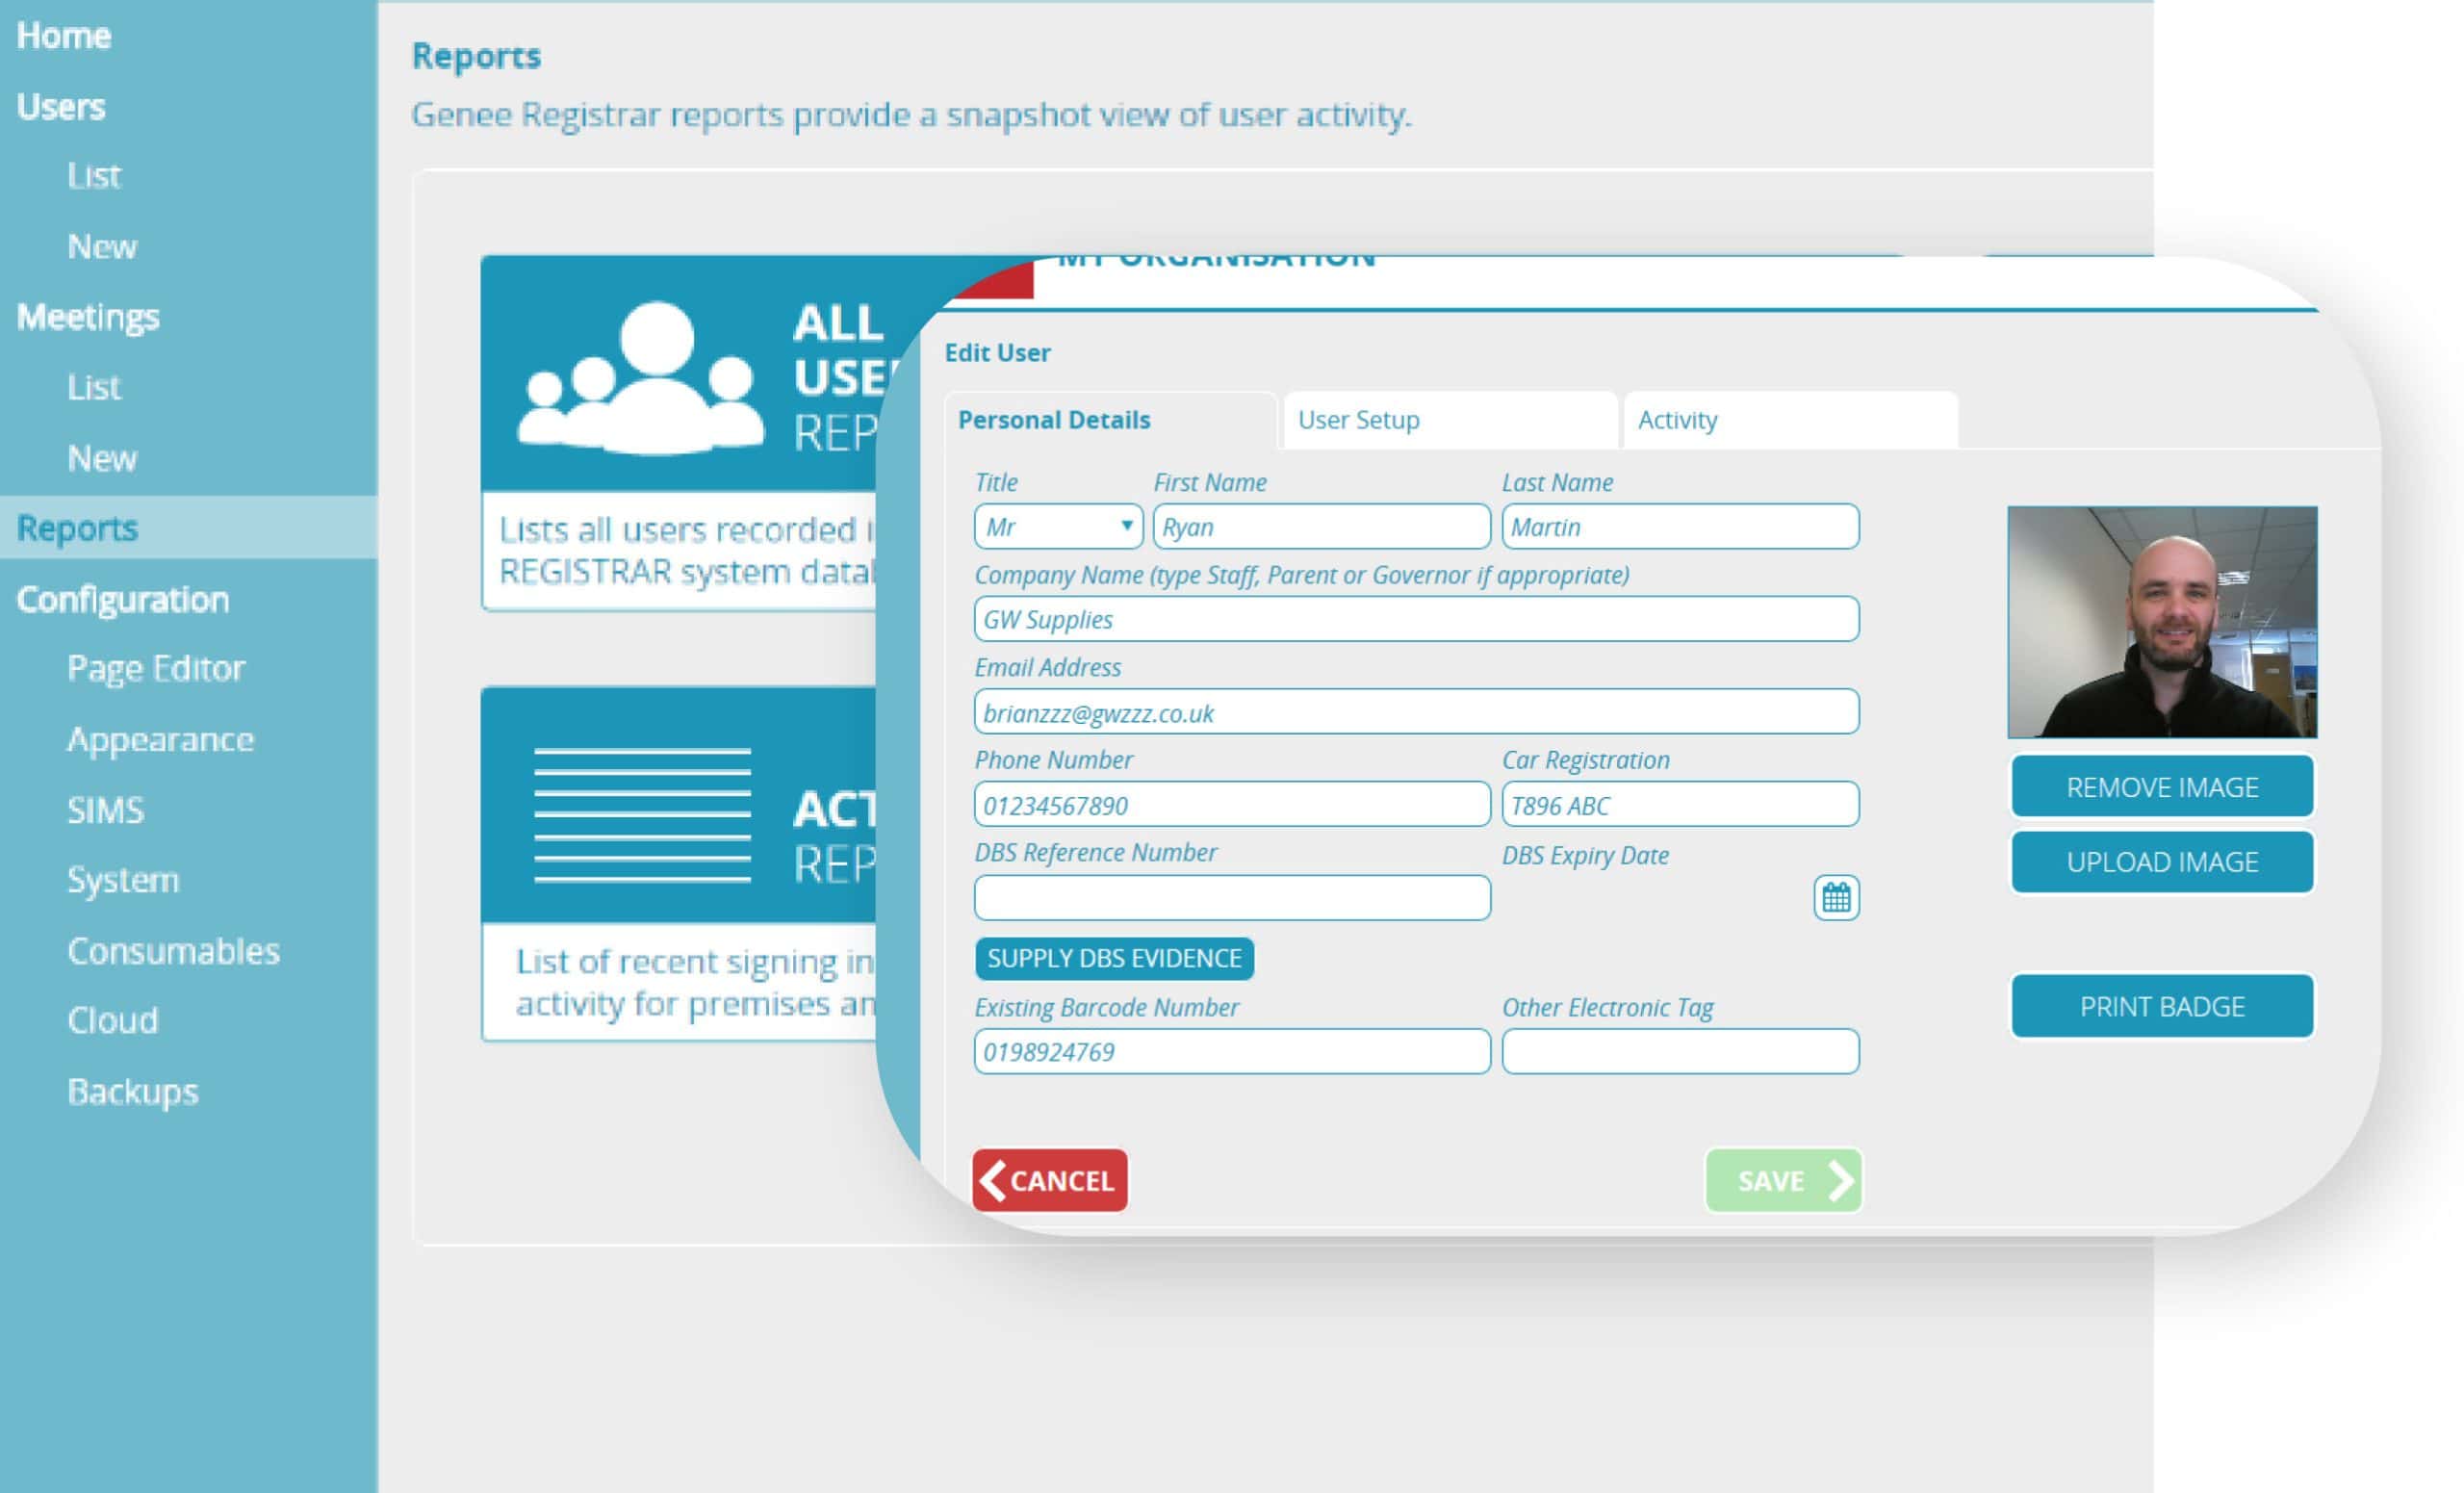Click the SAVE button
The image size is (2464, 1493).
coord(1783,1179)
